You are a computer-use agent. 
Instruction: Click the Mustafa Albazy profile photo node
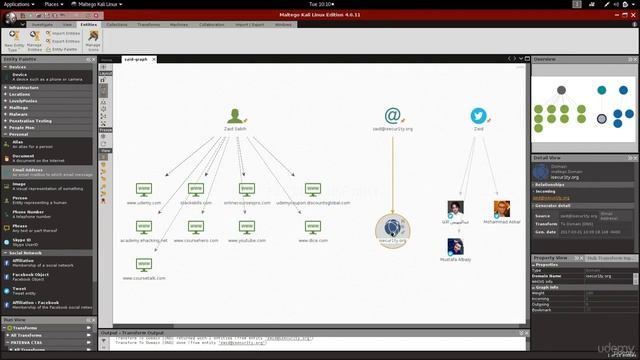(455, 247)
